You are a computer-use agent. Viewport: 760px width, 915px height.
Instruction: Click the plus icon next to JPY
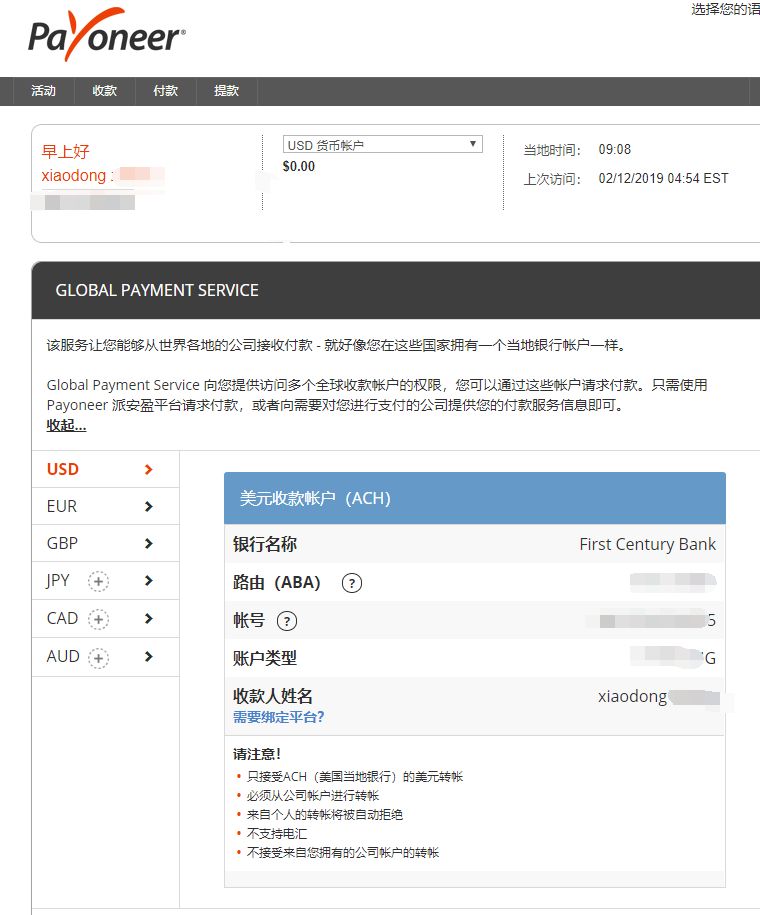[98, 581]
